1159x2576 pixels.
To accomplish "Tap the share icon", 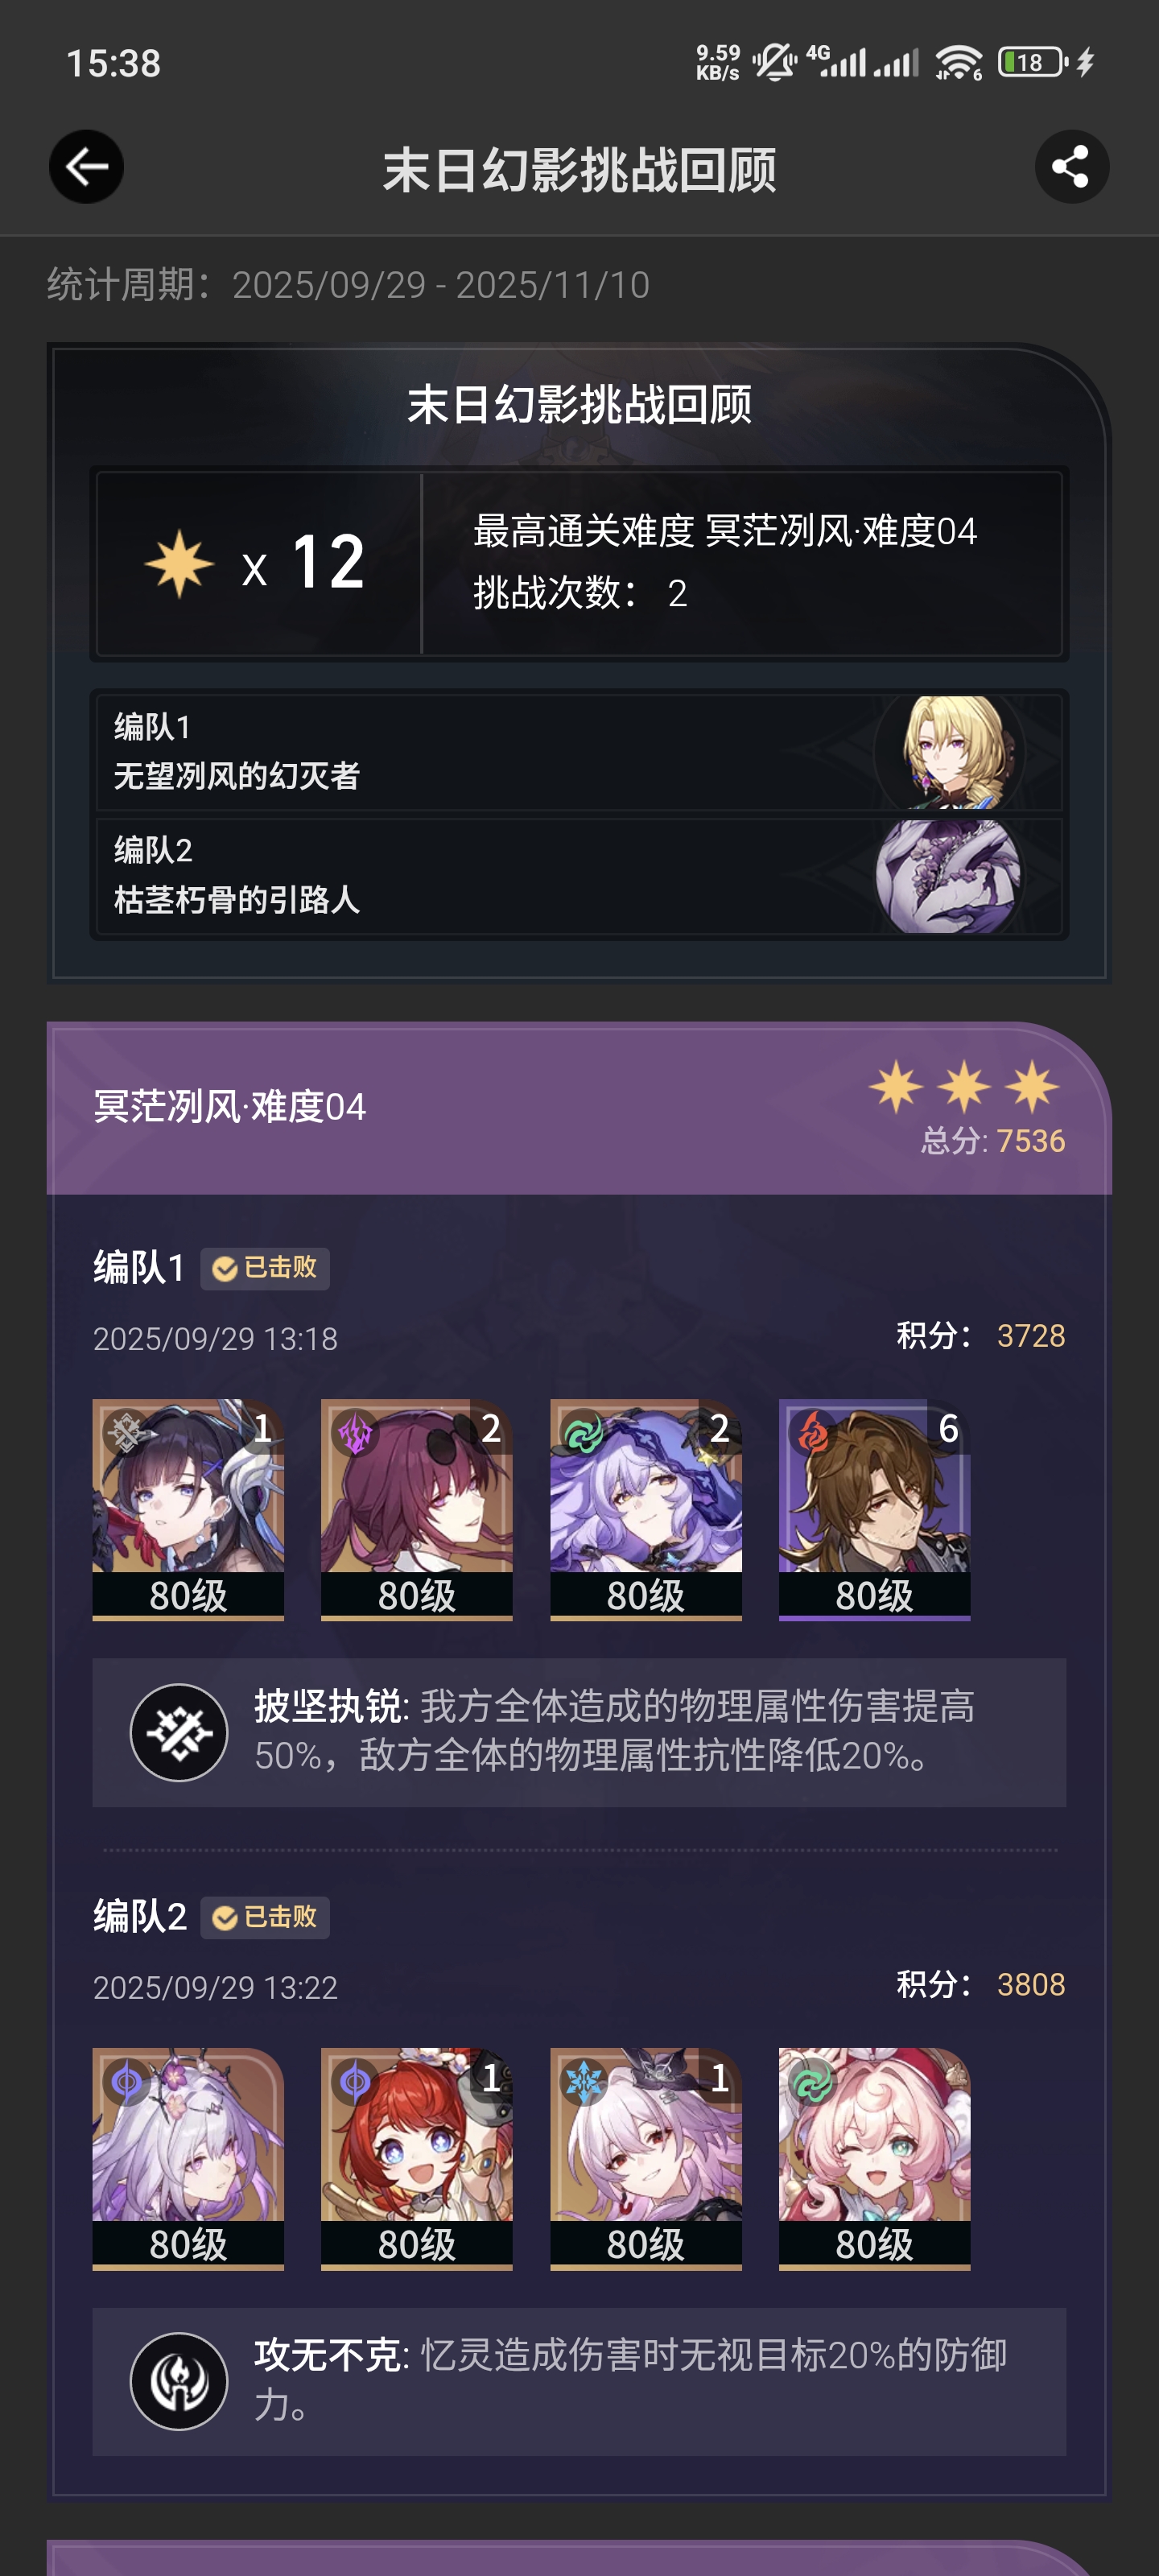I will point(1071,167).
